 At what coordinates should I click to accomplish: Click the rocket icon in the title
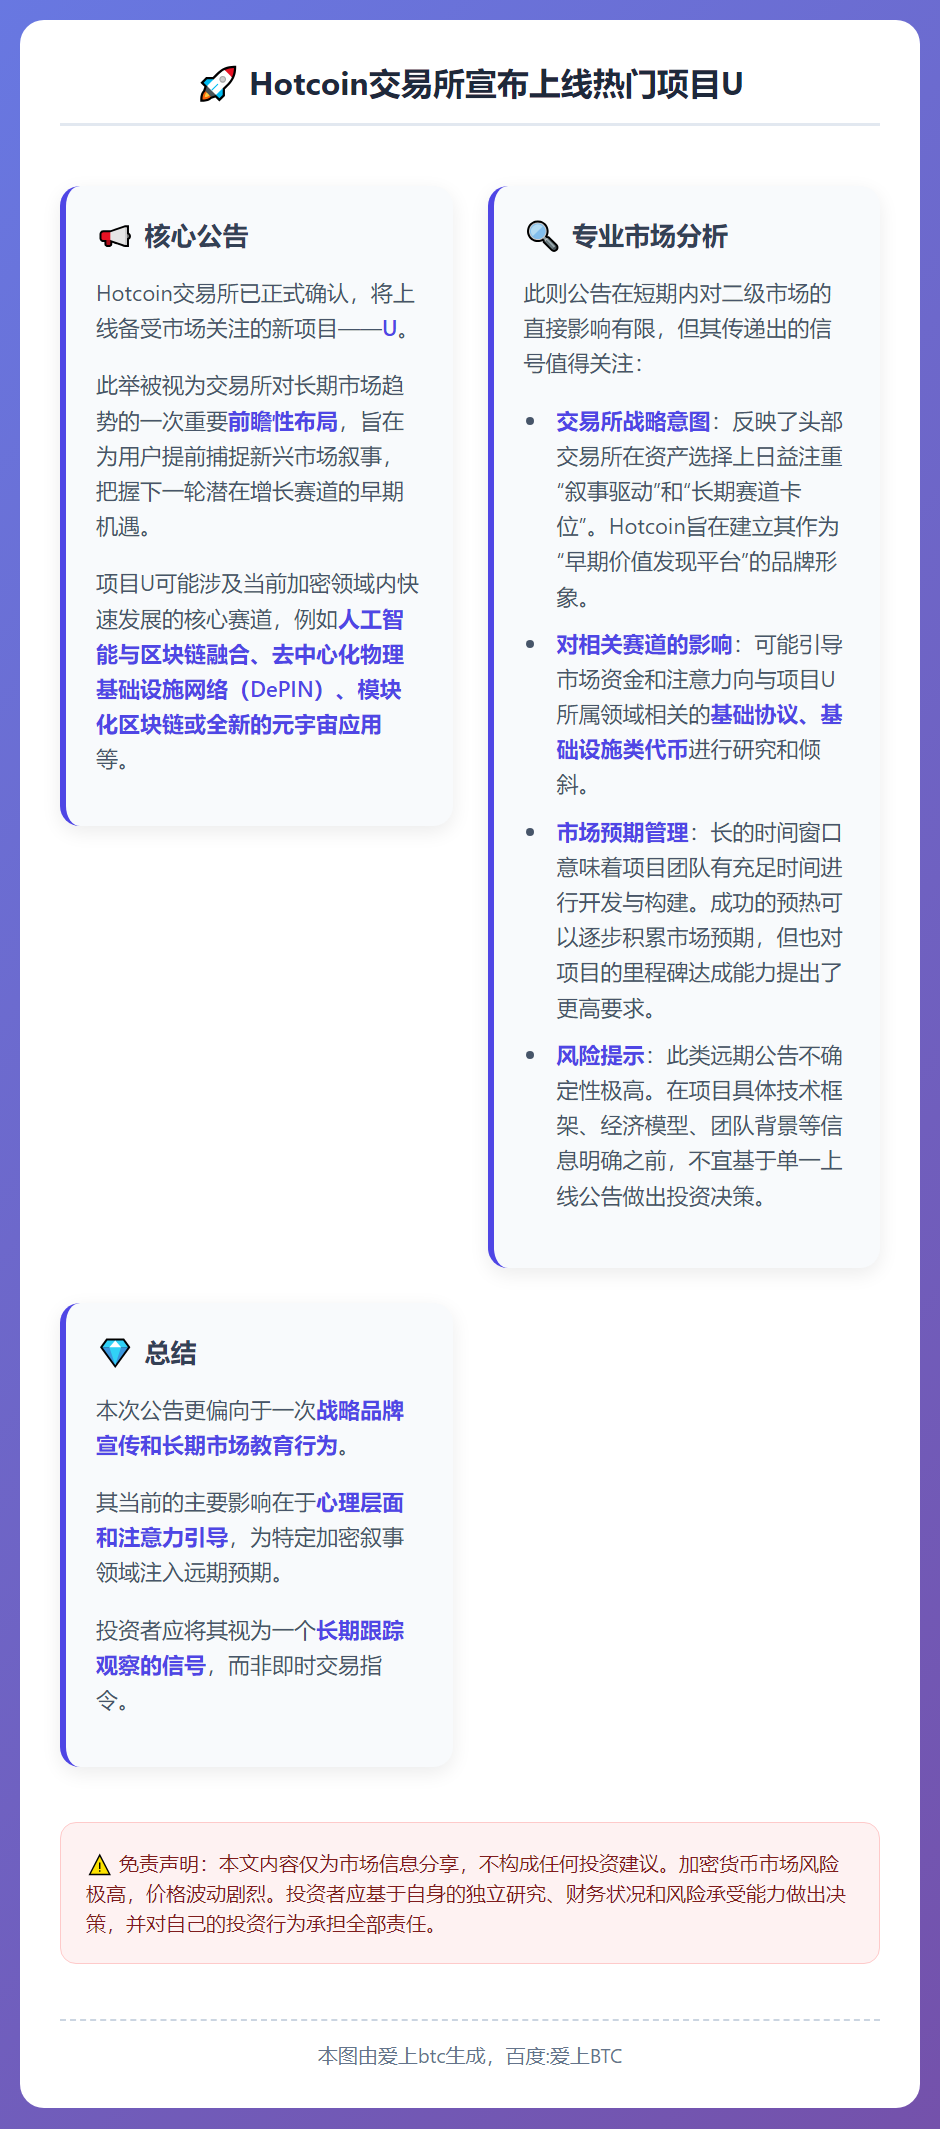click(x=218, y=84)
